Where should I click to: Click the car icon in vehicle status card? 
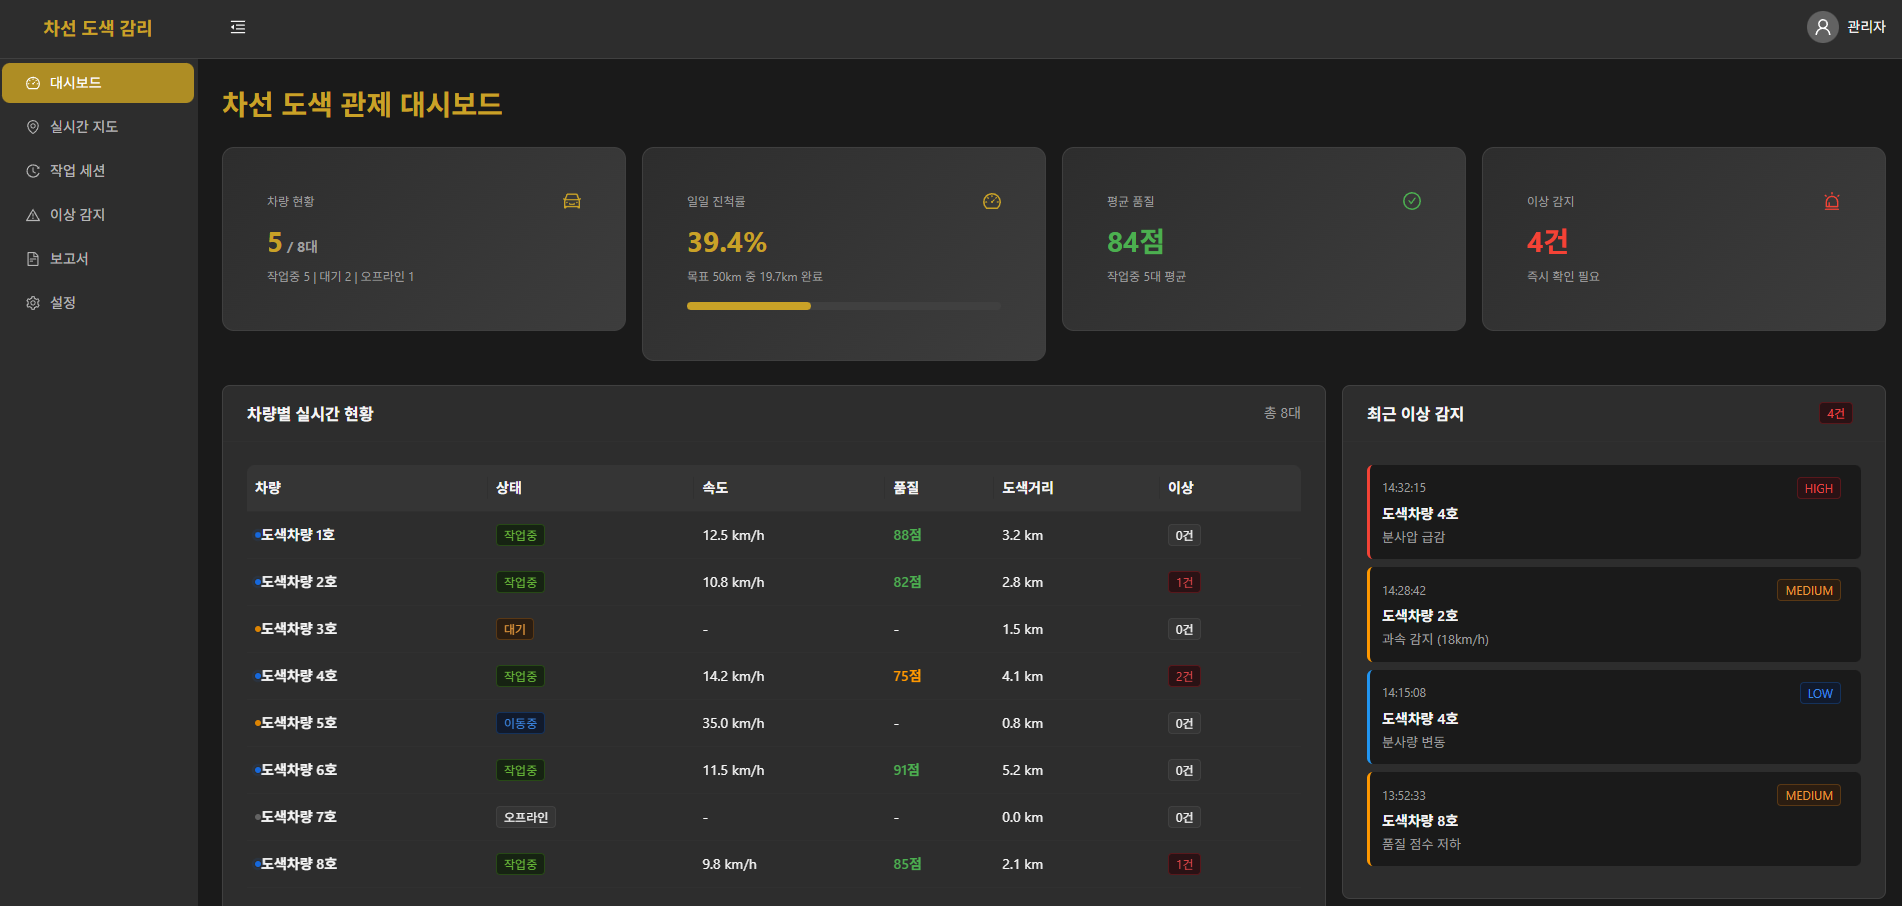pyautogui.click(x=572, y=201)
